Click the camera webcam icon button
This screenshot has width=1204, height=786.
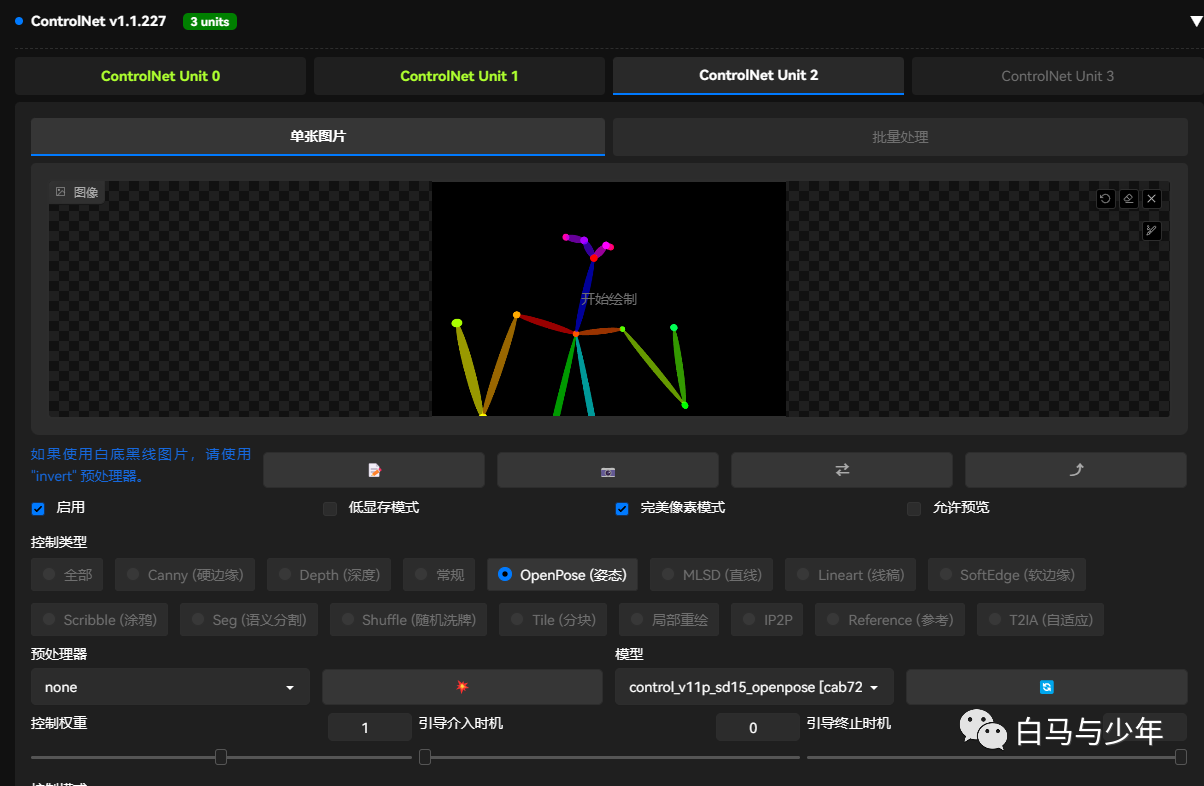coord(607,470)
